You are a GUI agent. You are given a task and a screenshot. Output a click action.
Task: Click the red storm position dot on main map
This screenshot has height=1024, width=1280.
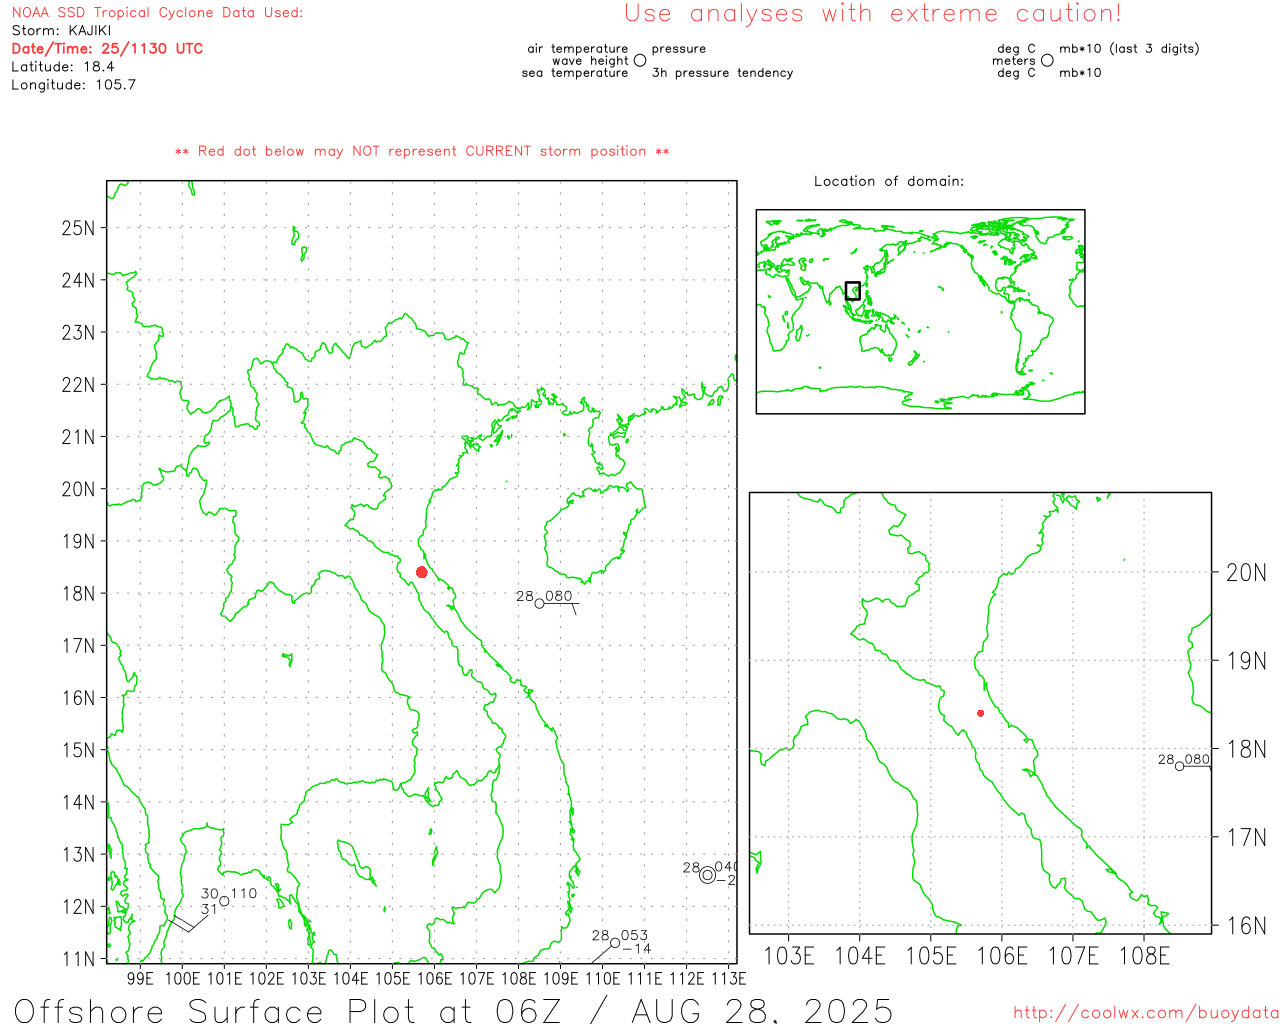[422, 572]
